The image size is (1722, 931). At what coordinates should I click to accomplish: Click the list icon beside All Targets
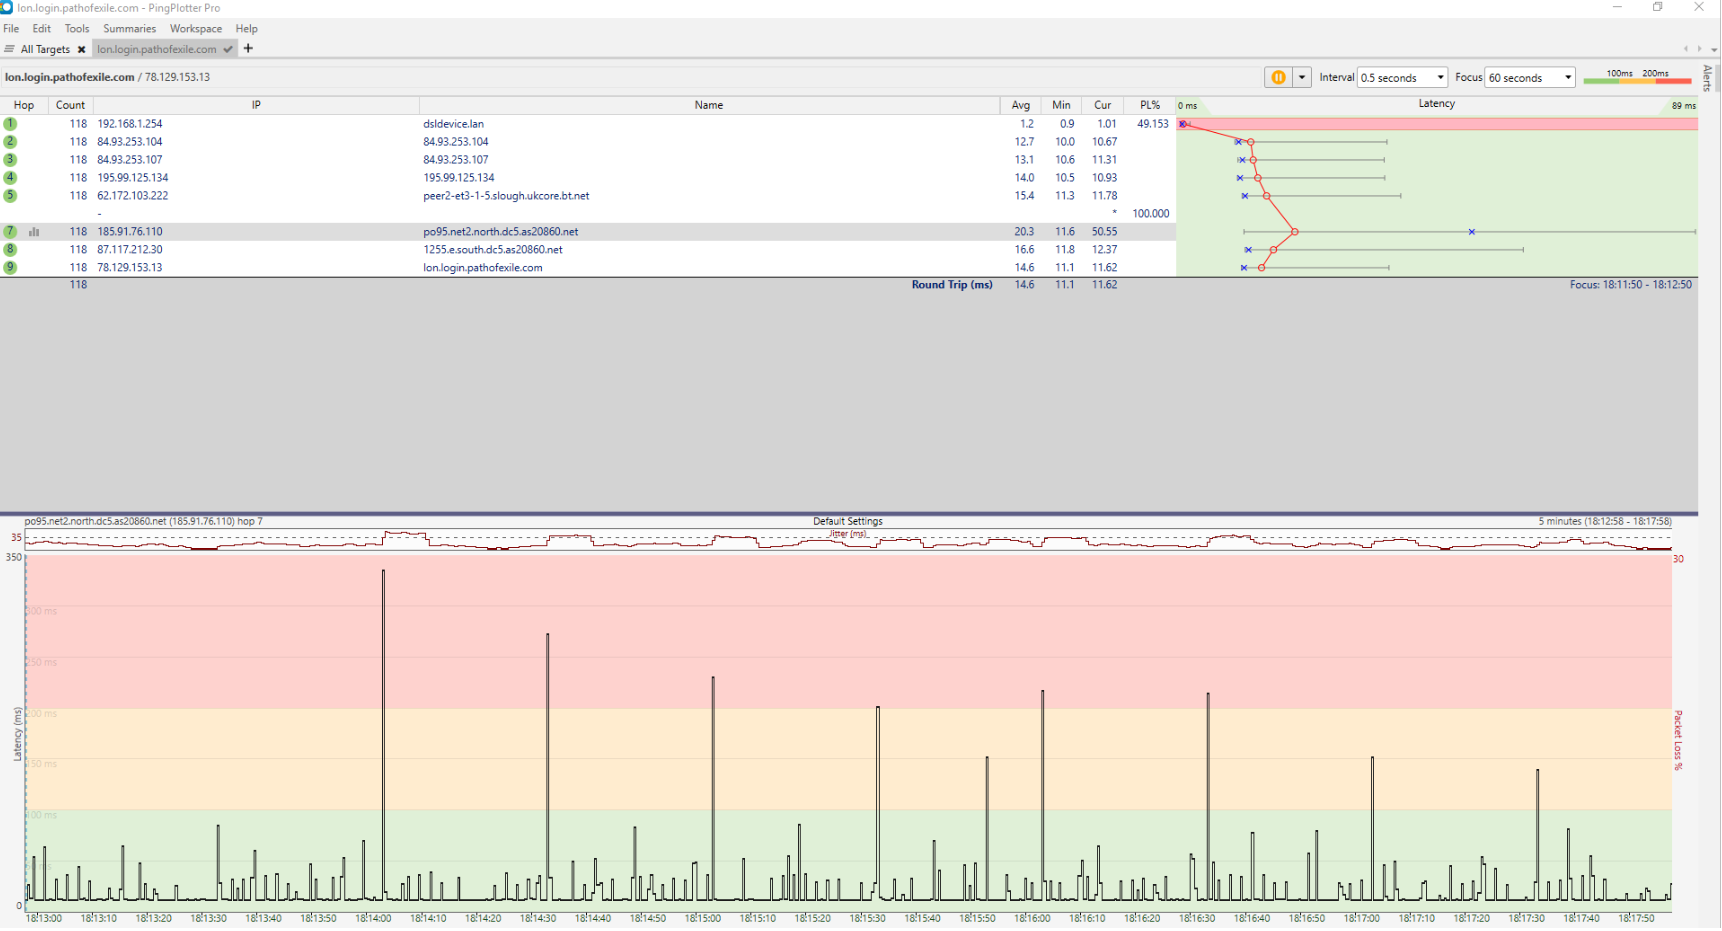point(9,49)
